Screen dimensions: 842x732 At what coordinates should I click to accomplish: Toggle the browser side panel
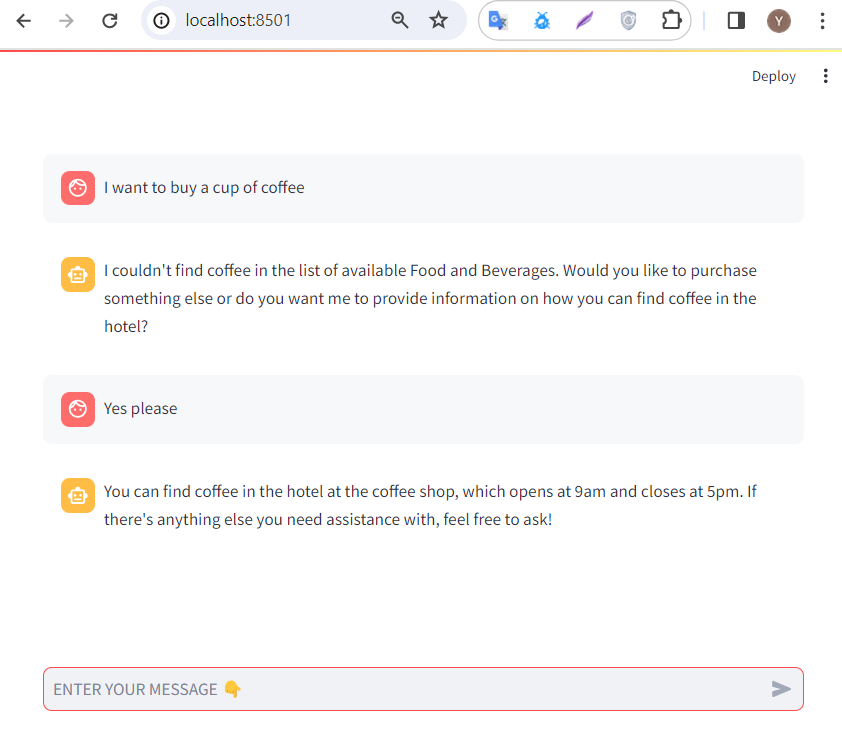pyautogui.click(x=736, y=20)
